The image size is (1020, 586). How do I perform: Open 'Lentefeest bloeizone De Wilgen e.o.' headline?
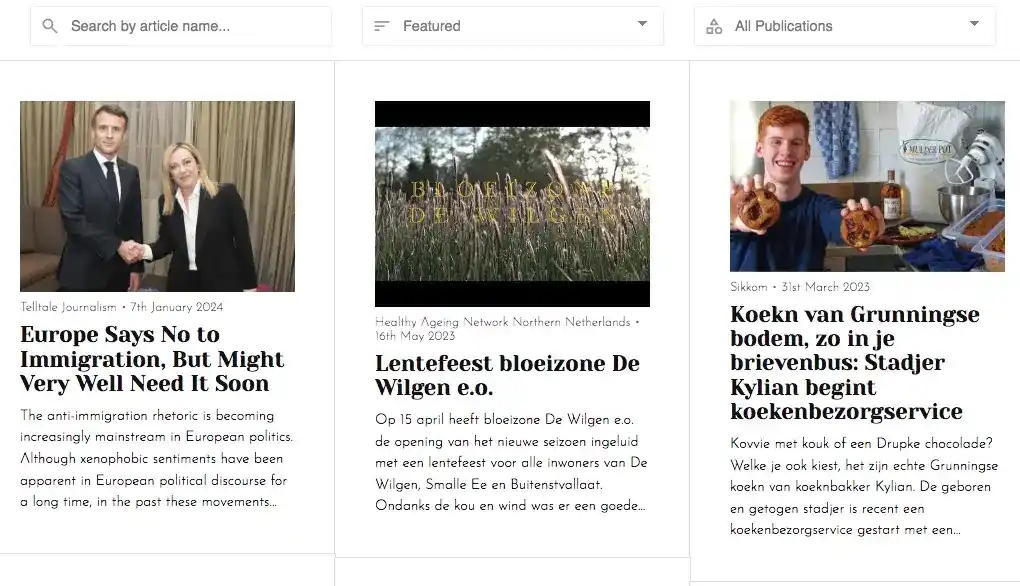(507, 375)
